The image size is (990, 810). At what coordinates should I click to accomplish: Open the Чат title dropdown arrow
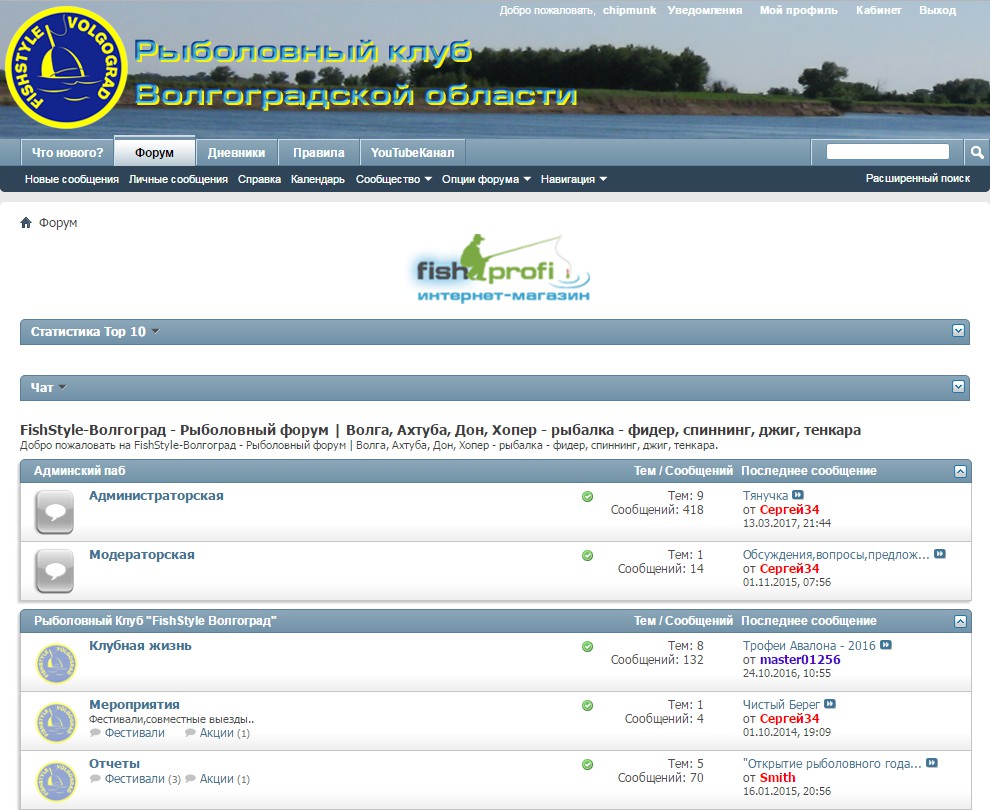pos(62,388)
